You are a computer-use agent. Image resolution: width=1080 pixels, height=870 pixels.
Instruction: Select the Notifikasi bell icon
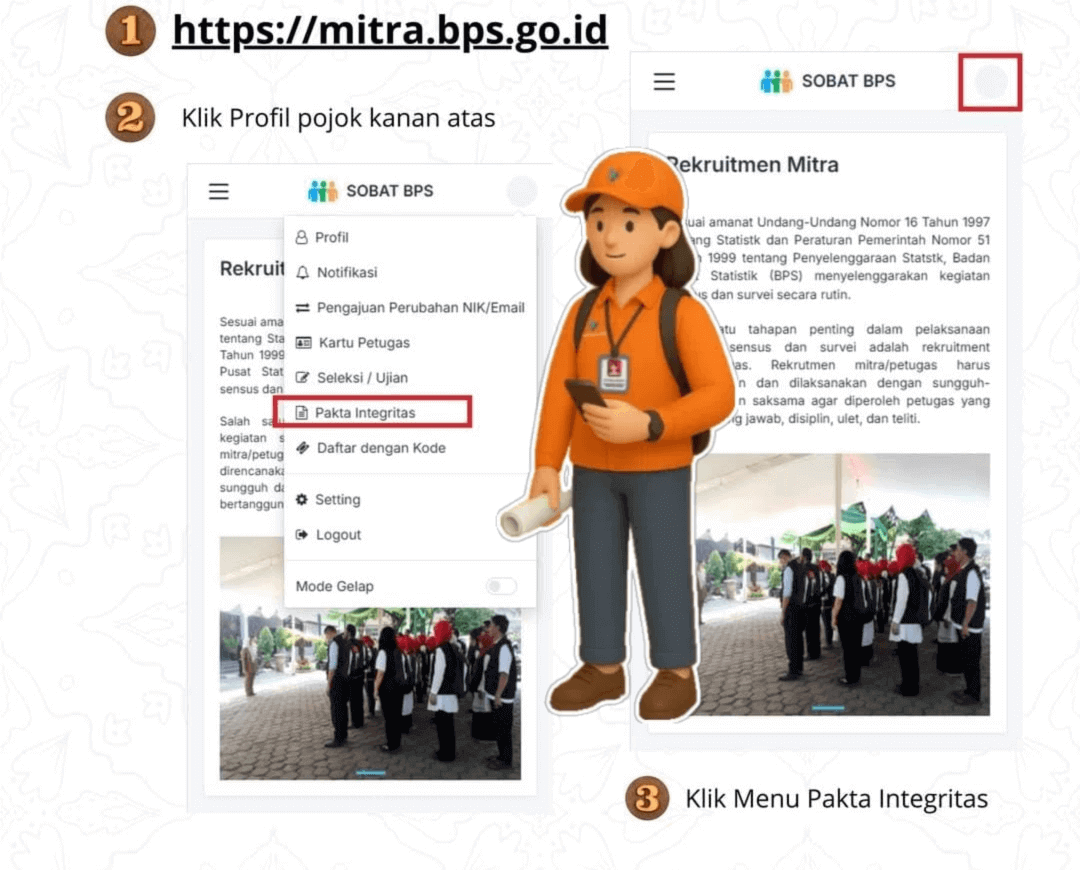pos(303,272)
